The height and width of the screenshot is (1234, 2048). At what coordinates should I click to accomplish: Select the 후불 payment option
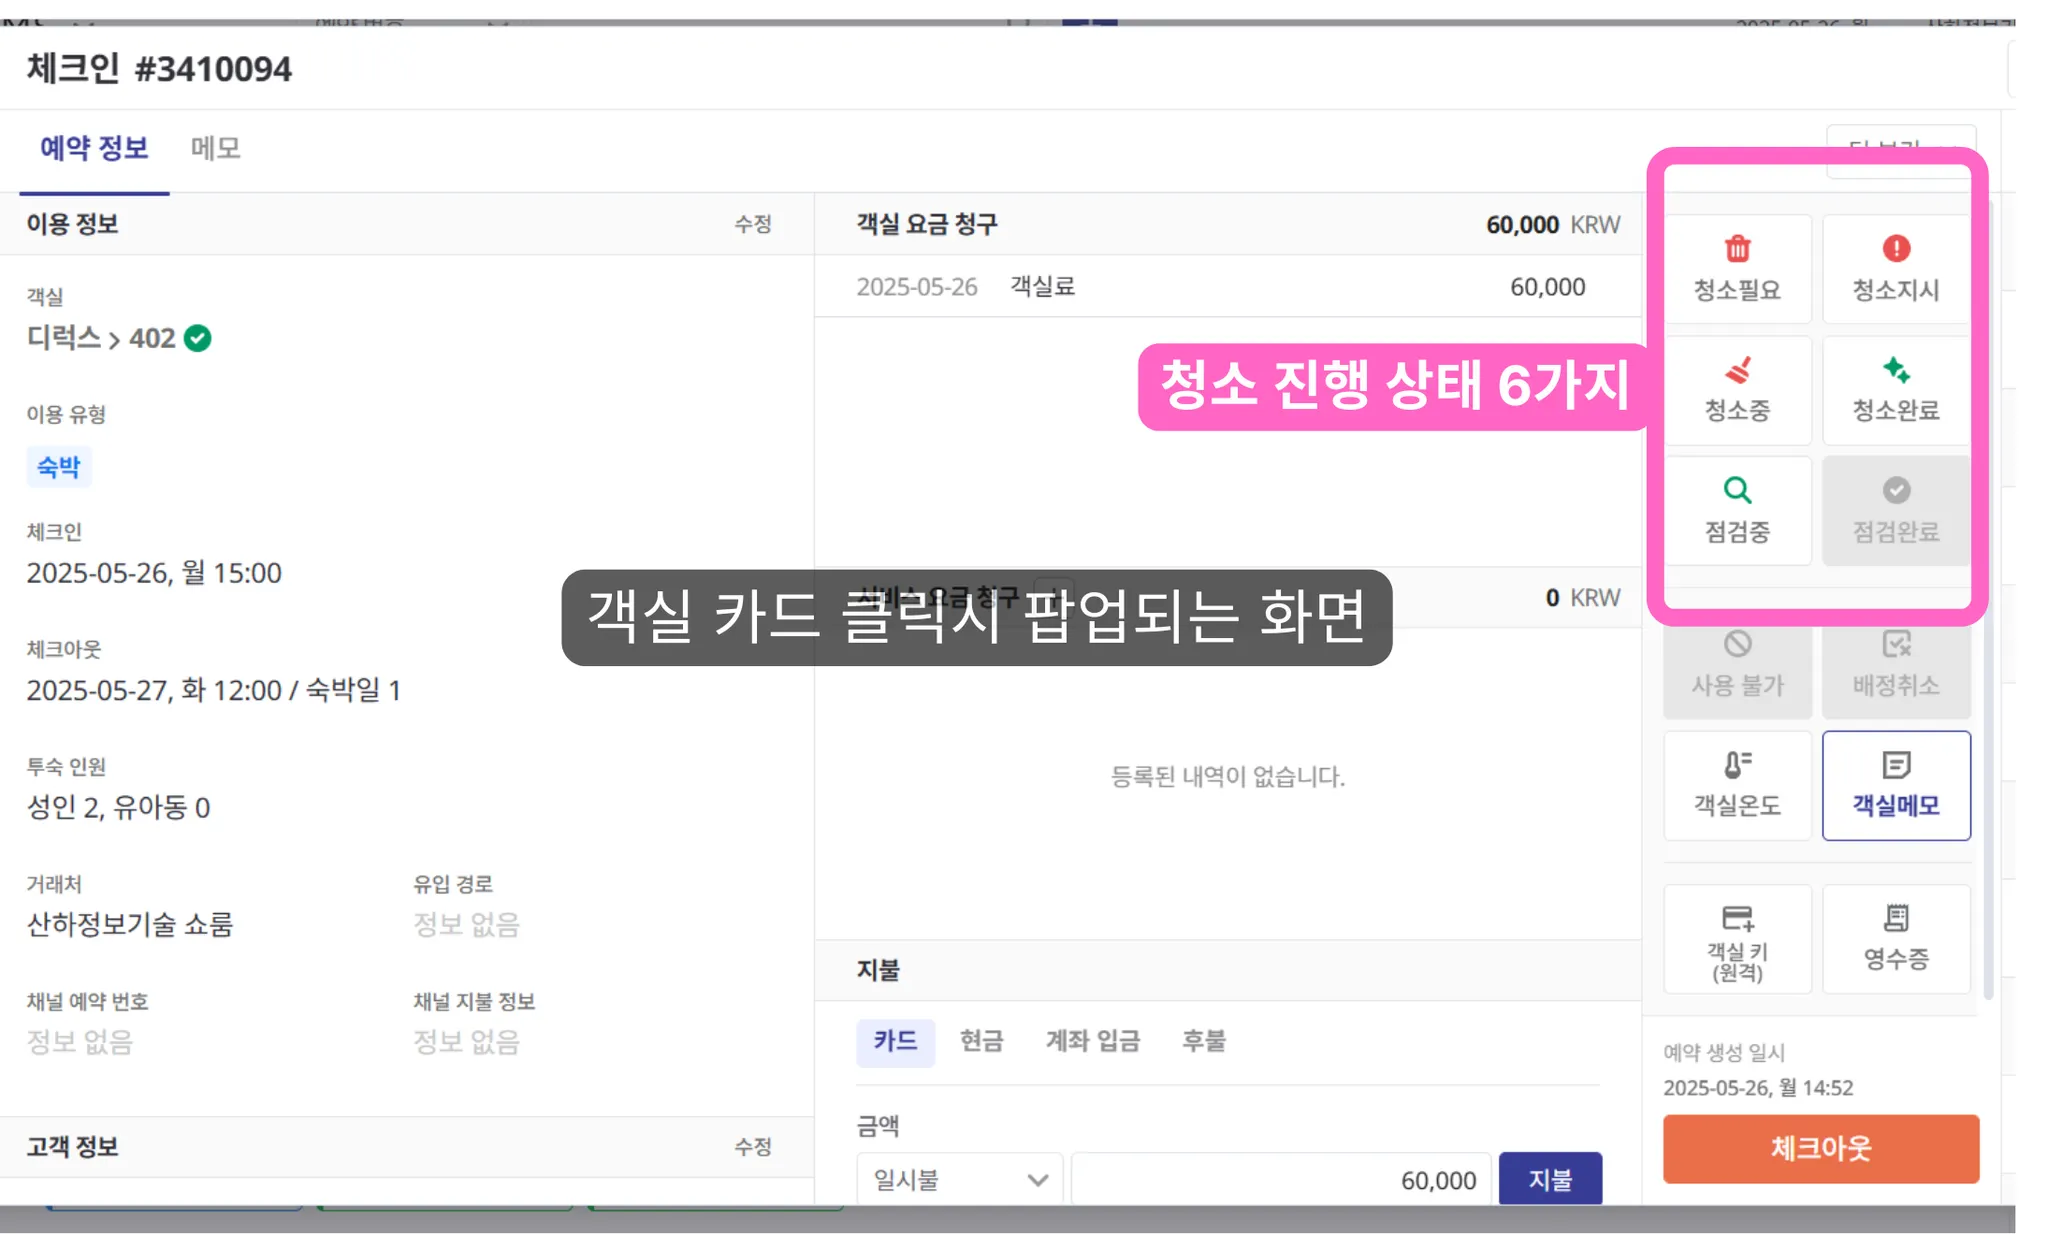point(1203,1041)
